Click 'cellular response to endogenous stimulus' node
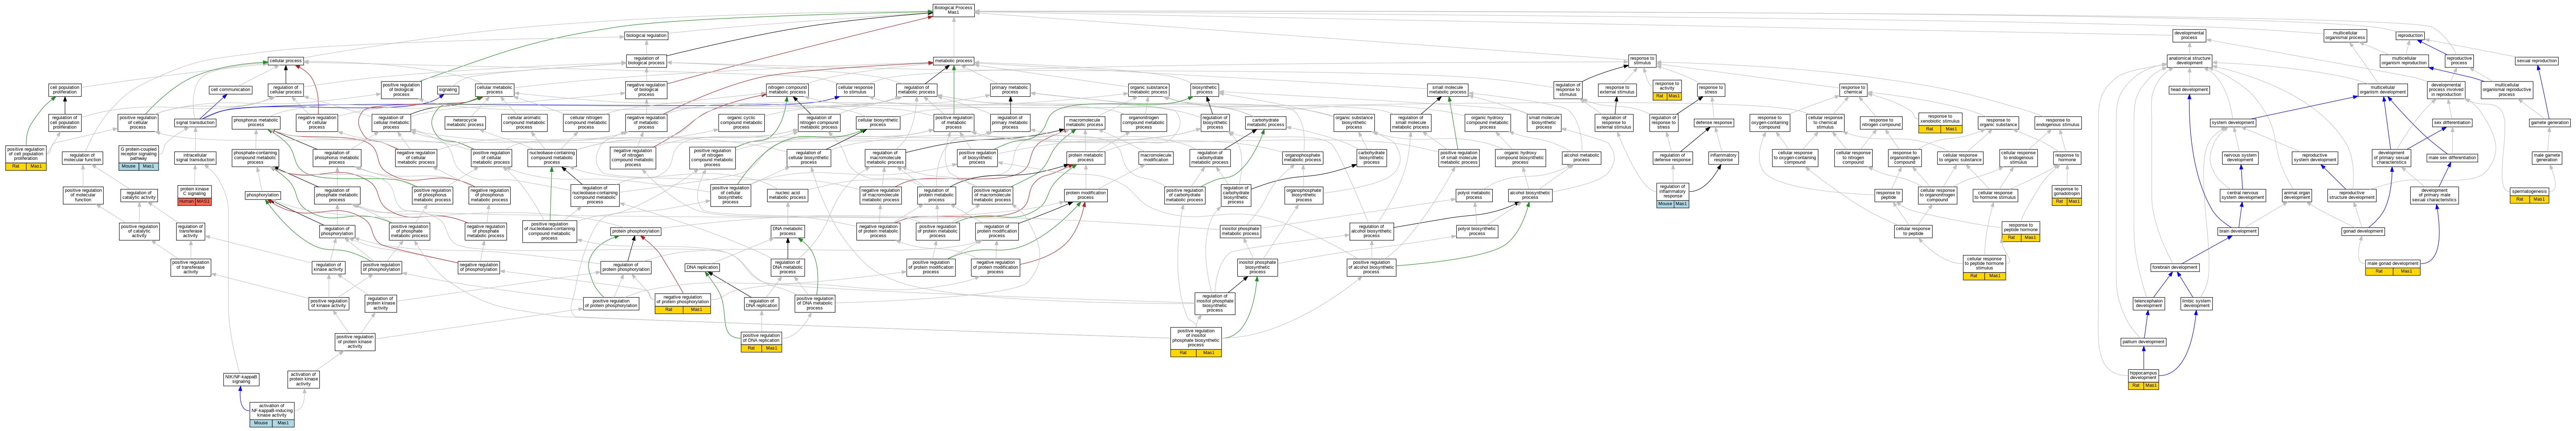Image resolution: width=2576 pixels, height=431 pixels. [x=2018, y=158]
